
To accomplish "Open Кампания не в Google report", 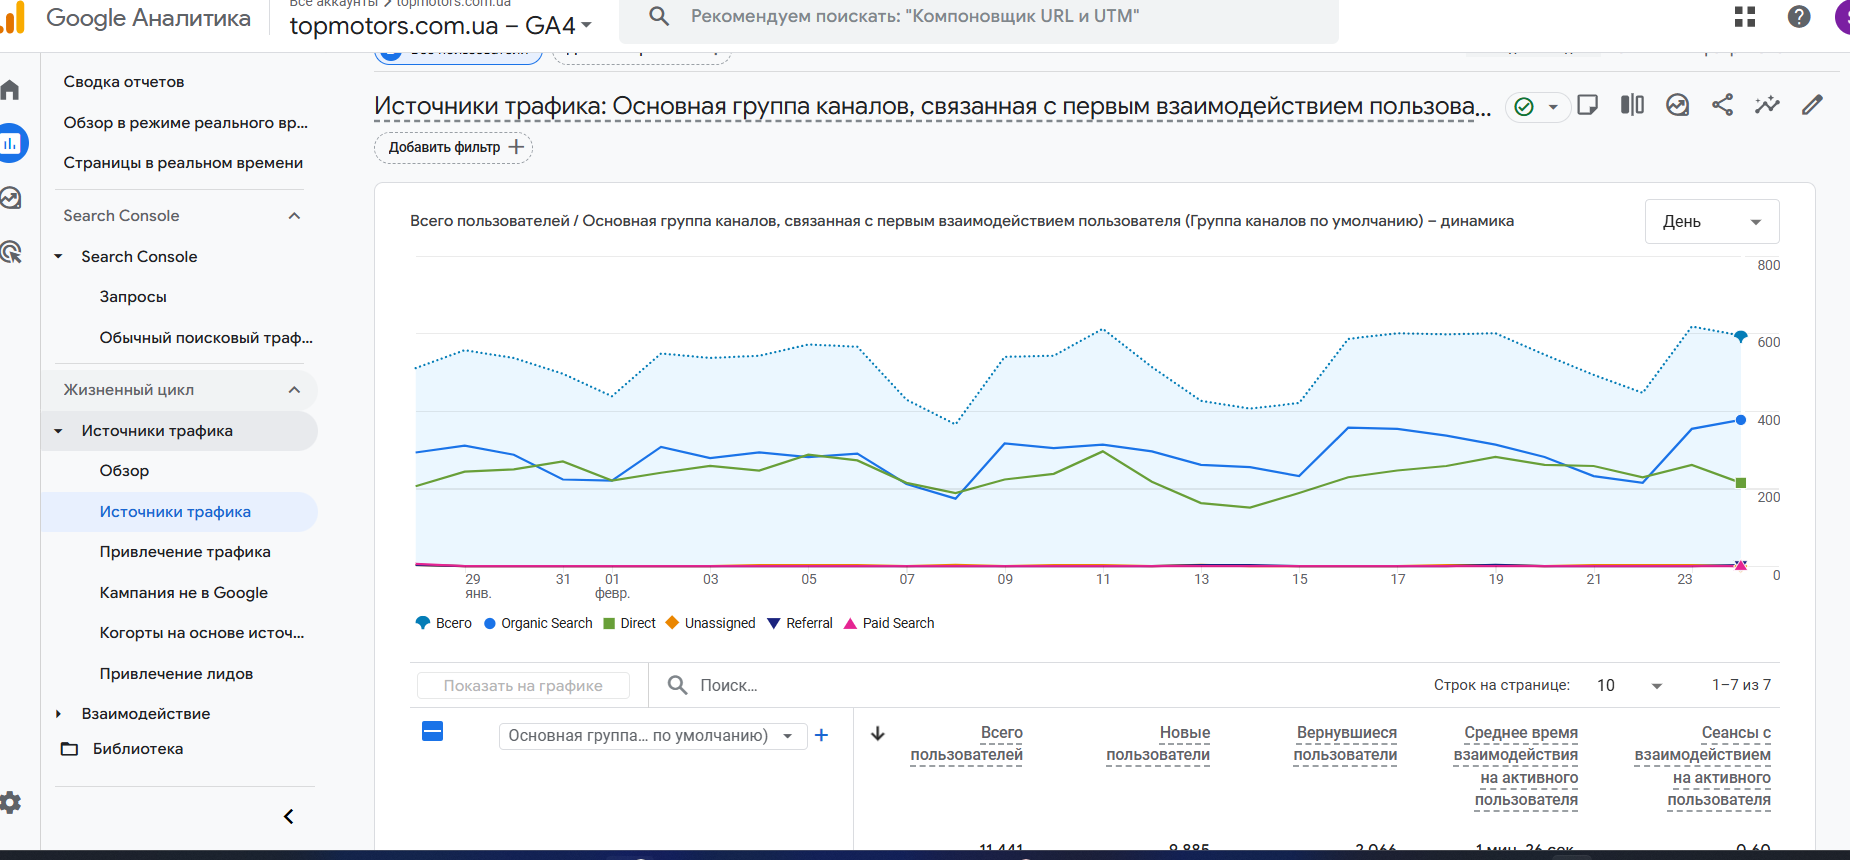I will point(184,593).
